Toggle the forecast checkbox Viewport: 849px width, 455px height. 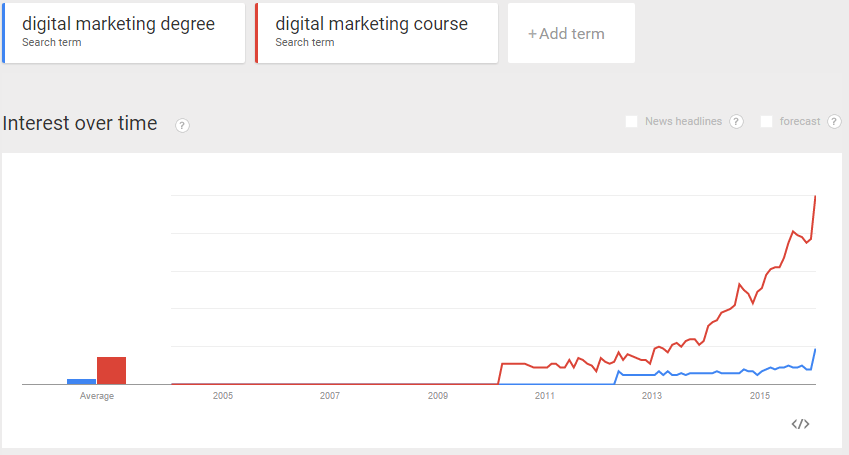[766, 121]
